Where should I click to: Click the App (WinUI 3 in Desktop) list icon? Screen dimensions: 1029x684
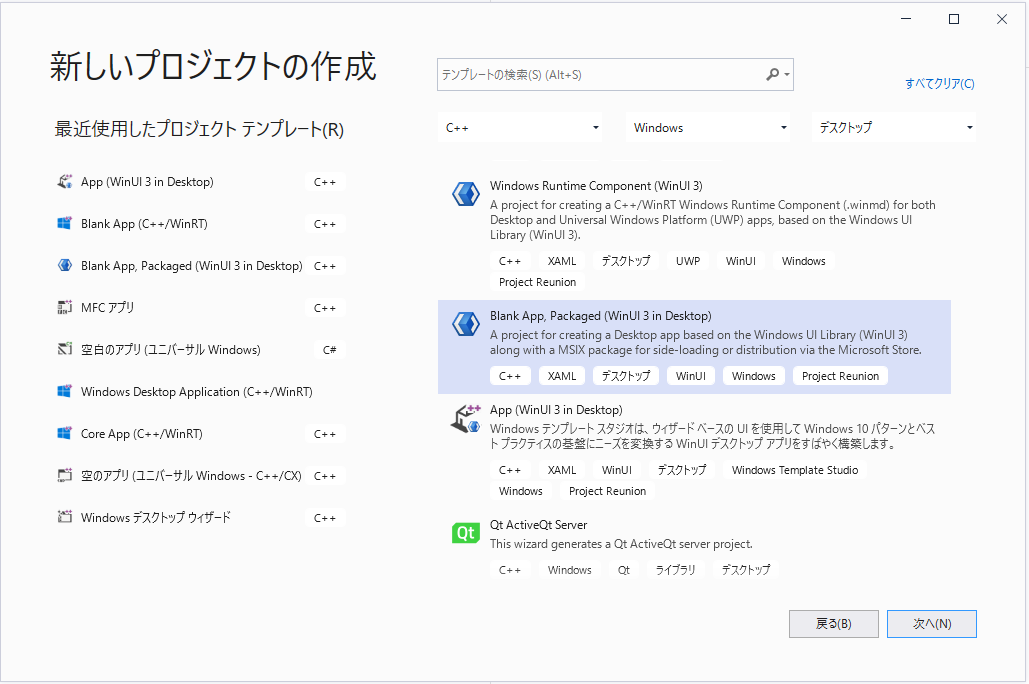466,419
